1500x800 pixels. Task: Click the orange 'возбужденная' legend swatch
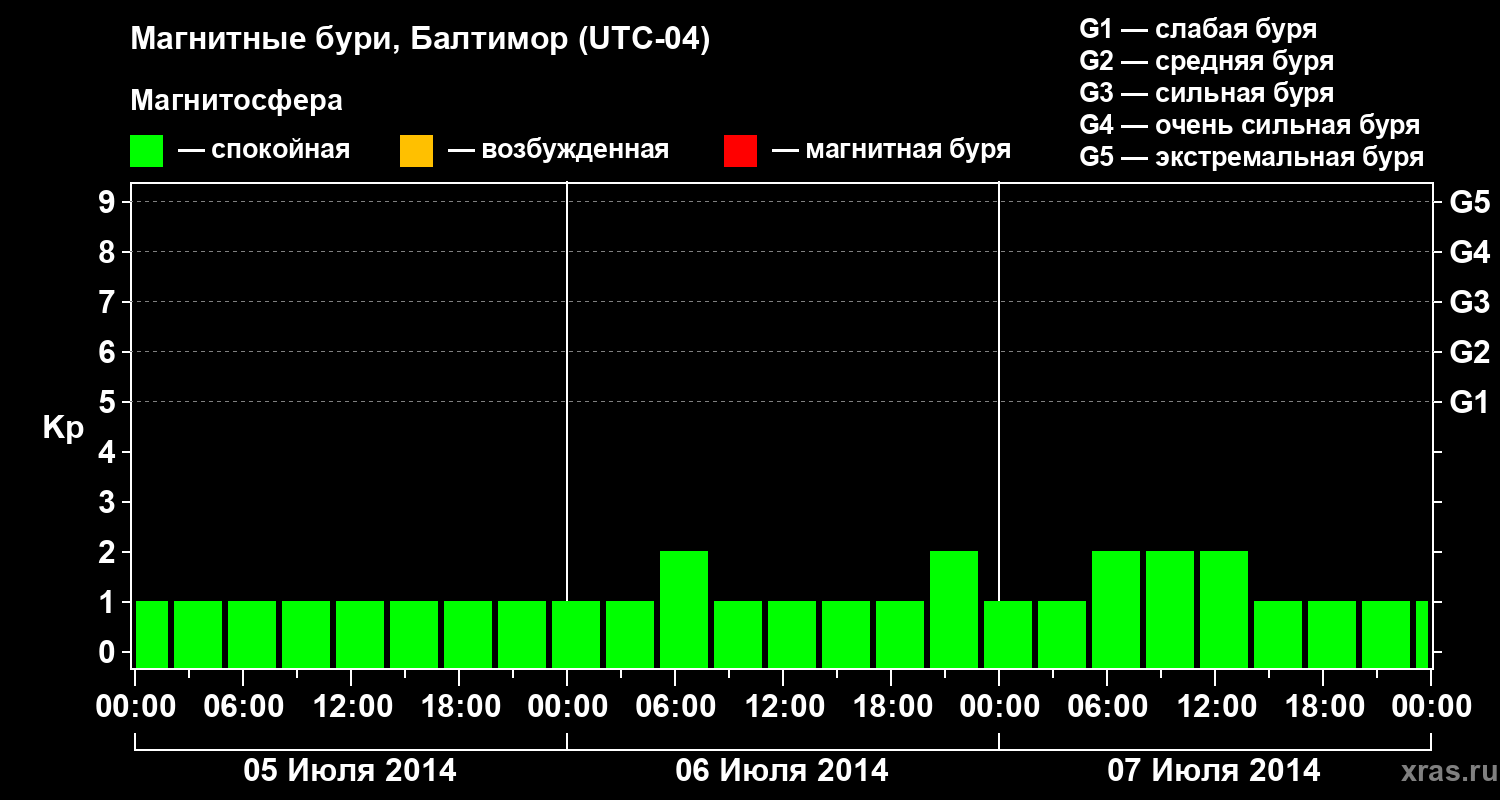click(x=416, y=151)
